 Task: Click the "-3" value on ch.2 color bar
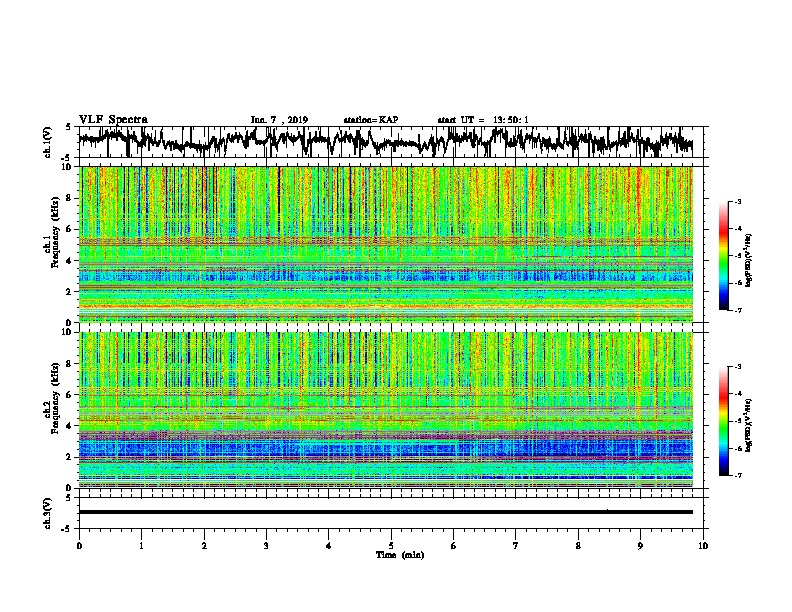[x=737, y=367]
